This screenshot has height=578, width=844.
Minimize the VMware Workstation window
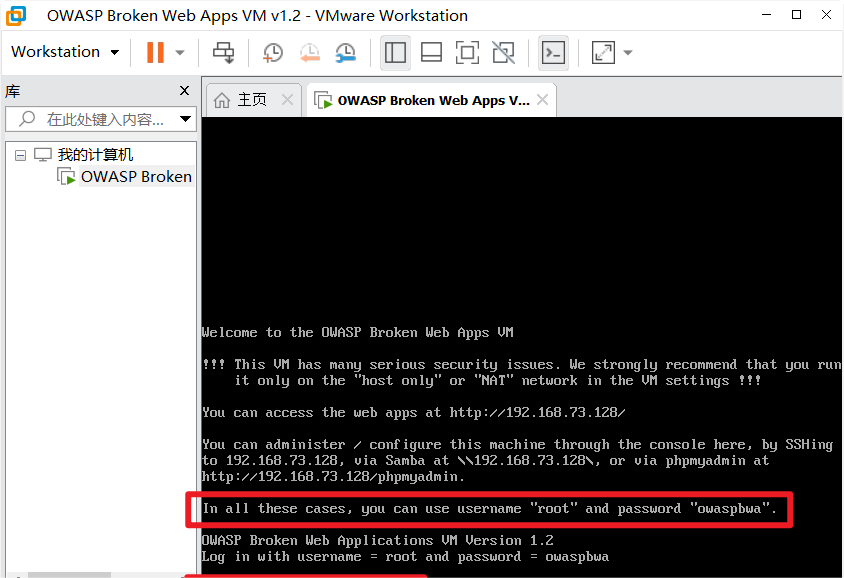coord(767,15)
